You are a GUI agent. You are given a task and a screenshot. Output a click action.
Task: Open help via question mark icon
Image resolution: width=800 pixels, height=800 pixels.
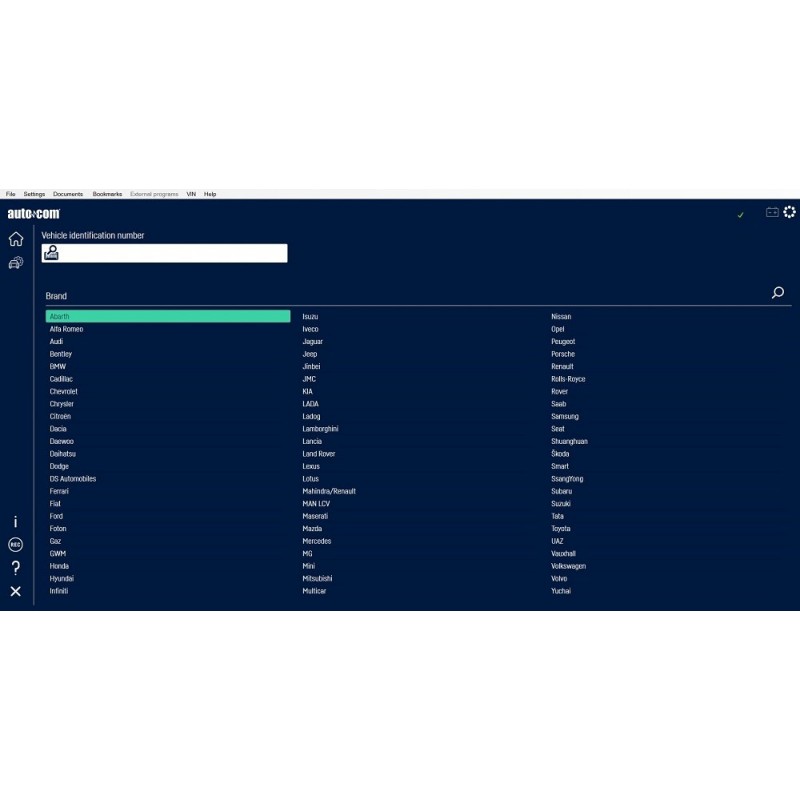click(15, 568)
